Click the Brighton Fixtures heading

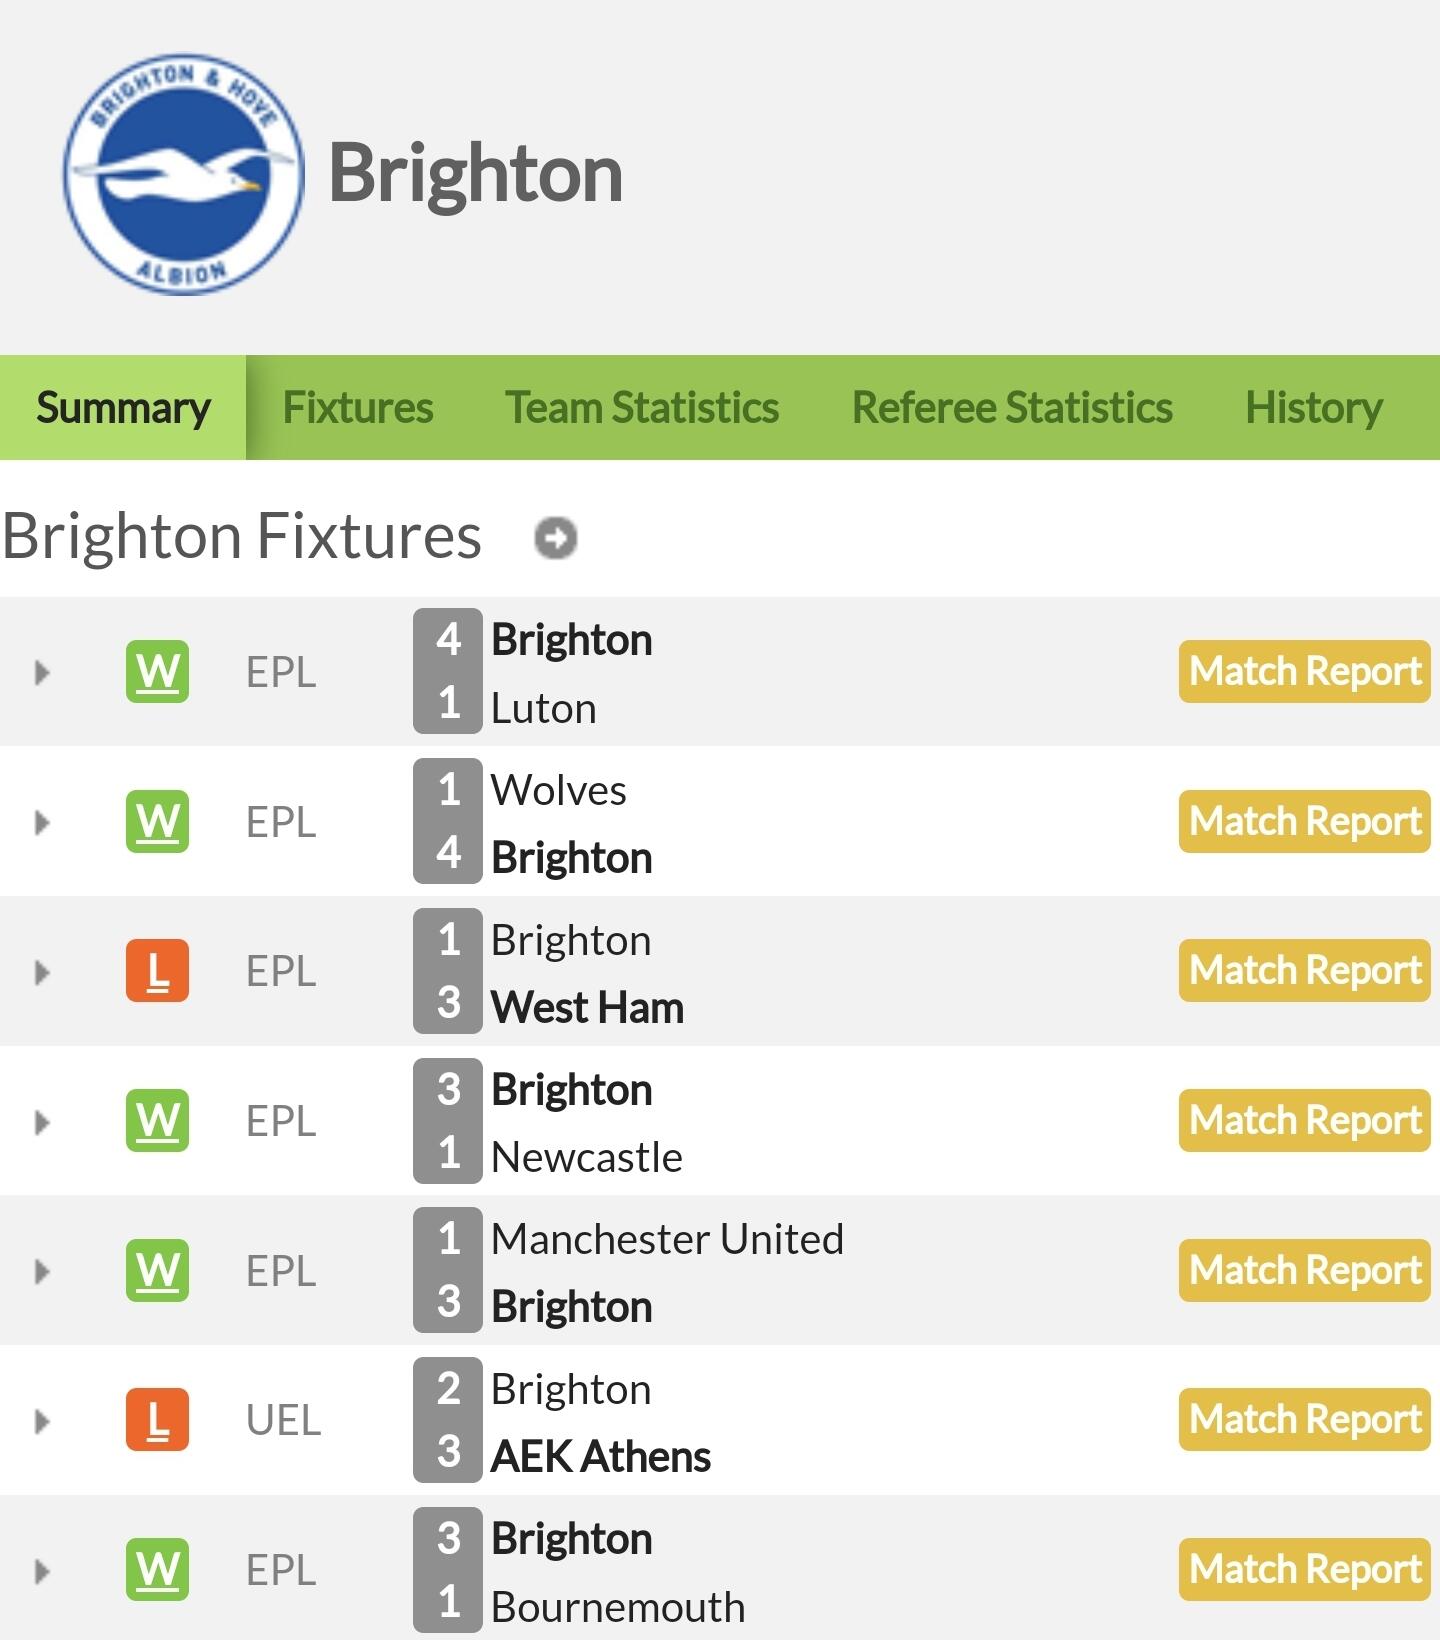242,536
